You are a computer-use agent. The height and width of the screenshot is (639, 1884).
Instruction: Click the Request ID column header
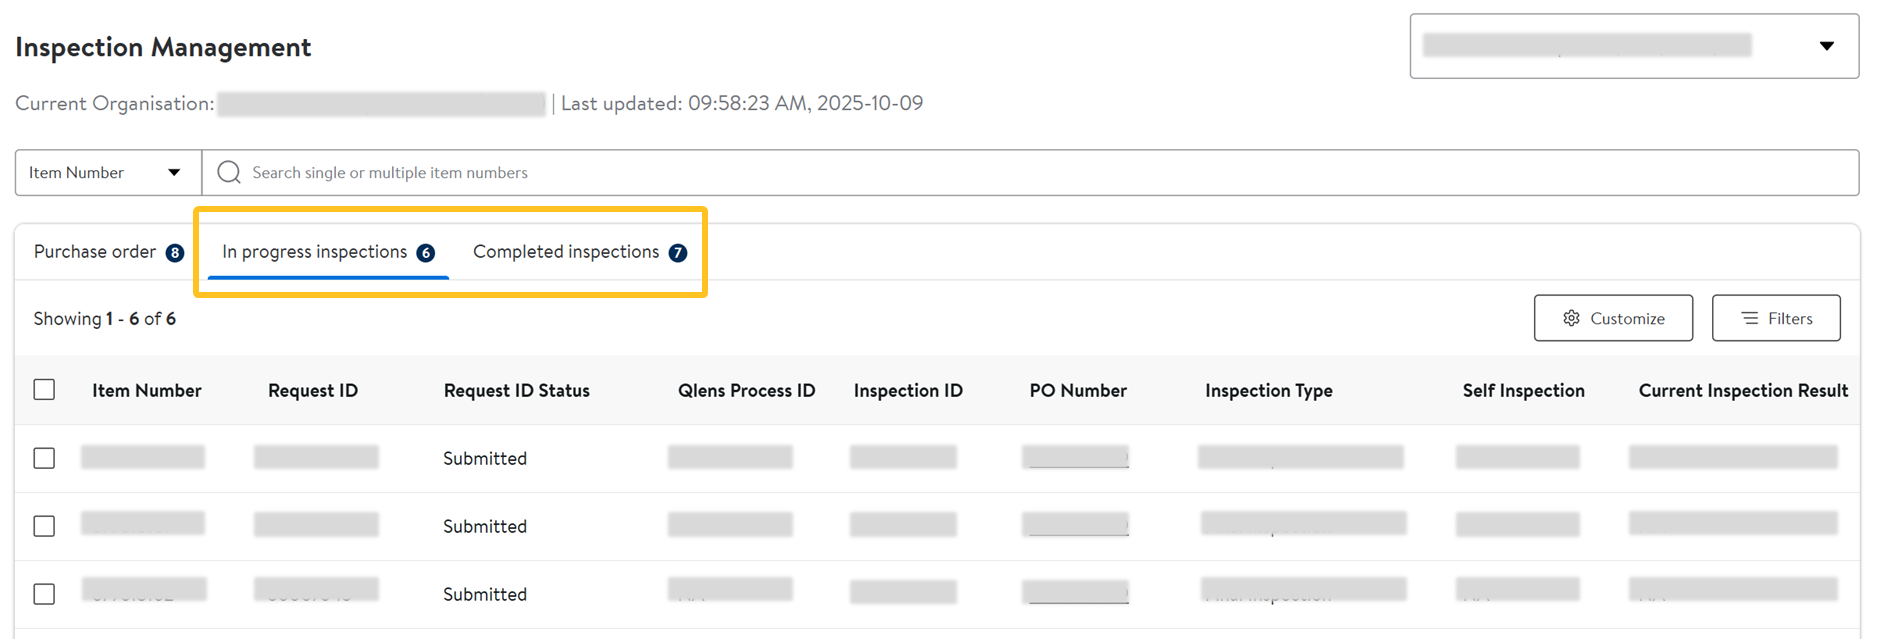[313, 390]
